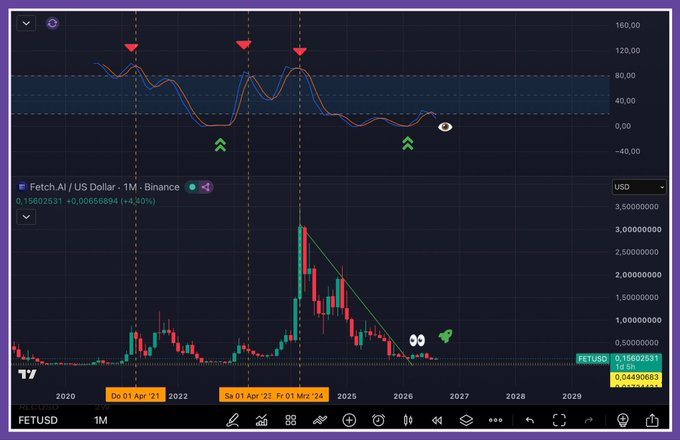Click the Fr 01 Mrz '24 date label
This screenshot has height=440, width=680.
click(x=300, y=395)
